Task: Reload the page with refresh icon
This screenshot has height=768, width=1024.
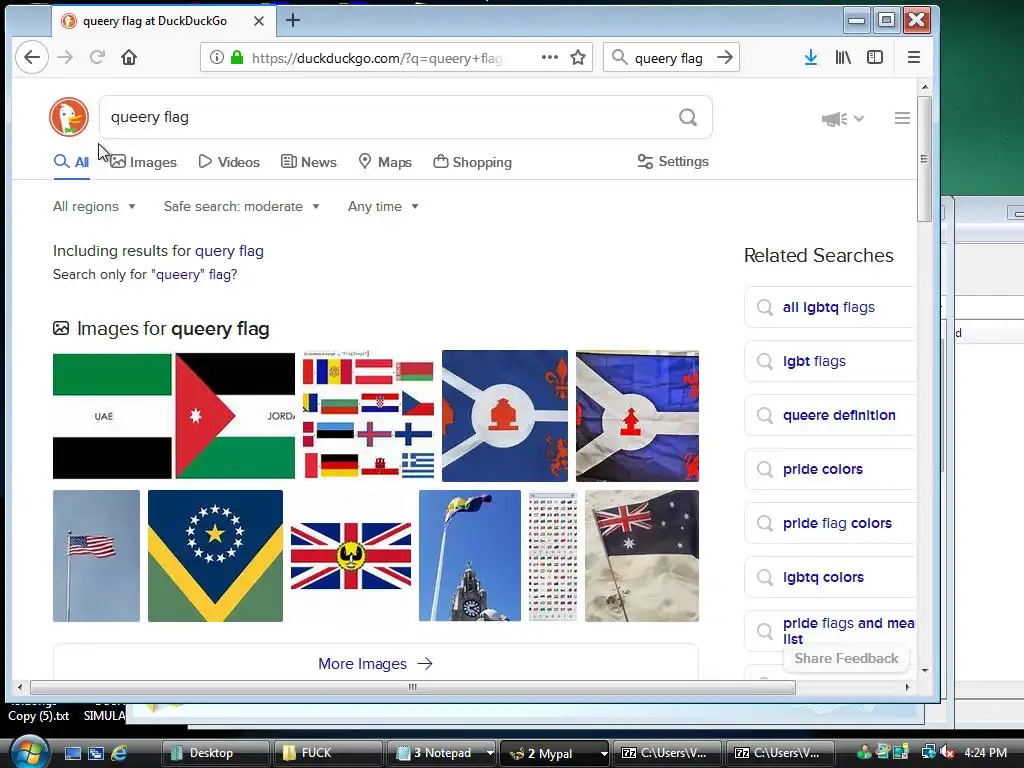Action: [97, 57]
